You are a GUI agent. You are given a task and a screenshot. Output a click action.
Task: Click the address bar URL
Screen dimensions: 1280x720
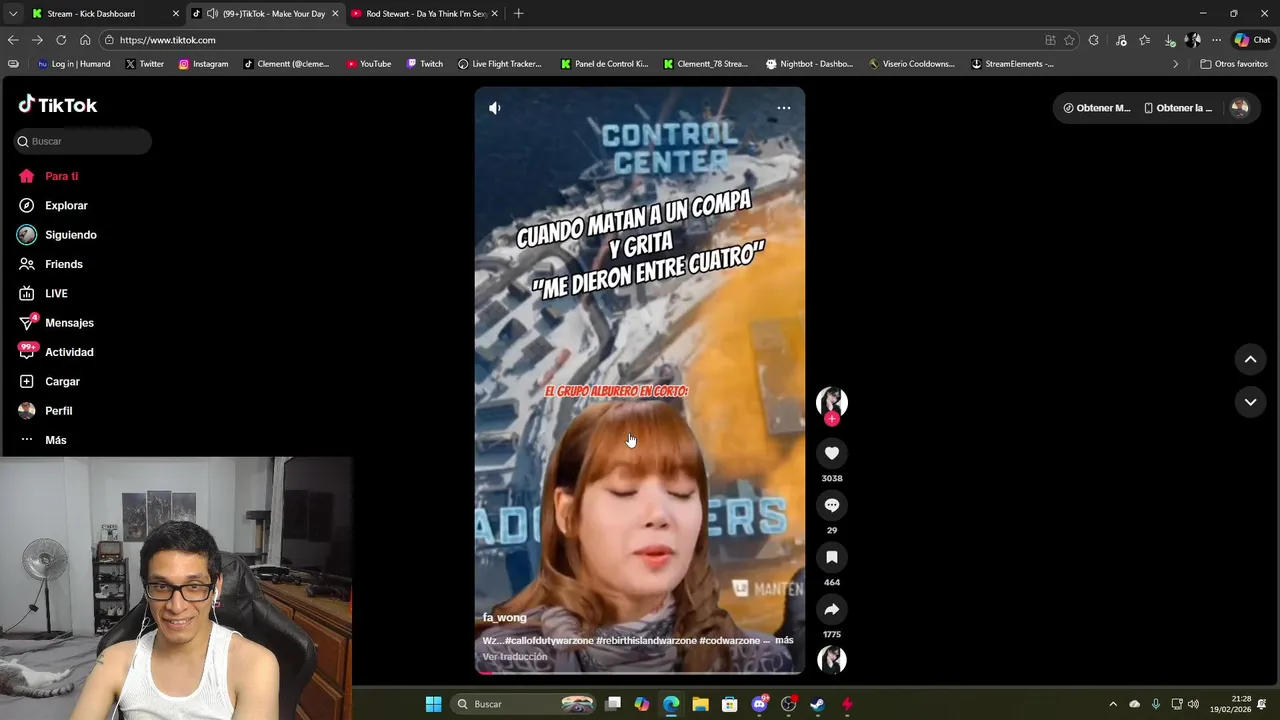click(x=168, y=40)
